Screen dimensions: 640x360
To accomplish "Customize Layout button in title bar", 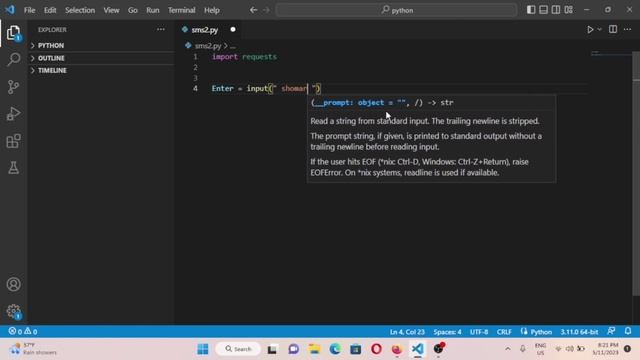I will [569, 10].
